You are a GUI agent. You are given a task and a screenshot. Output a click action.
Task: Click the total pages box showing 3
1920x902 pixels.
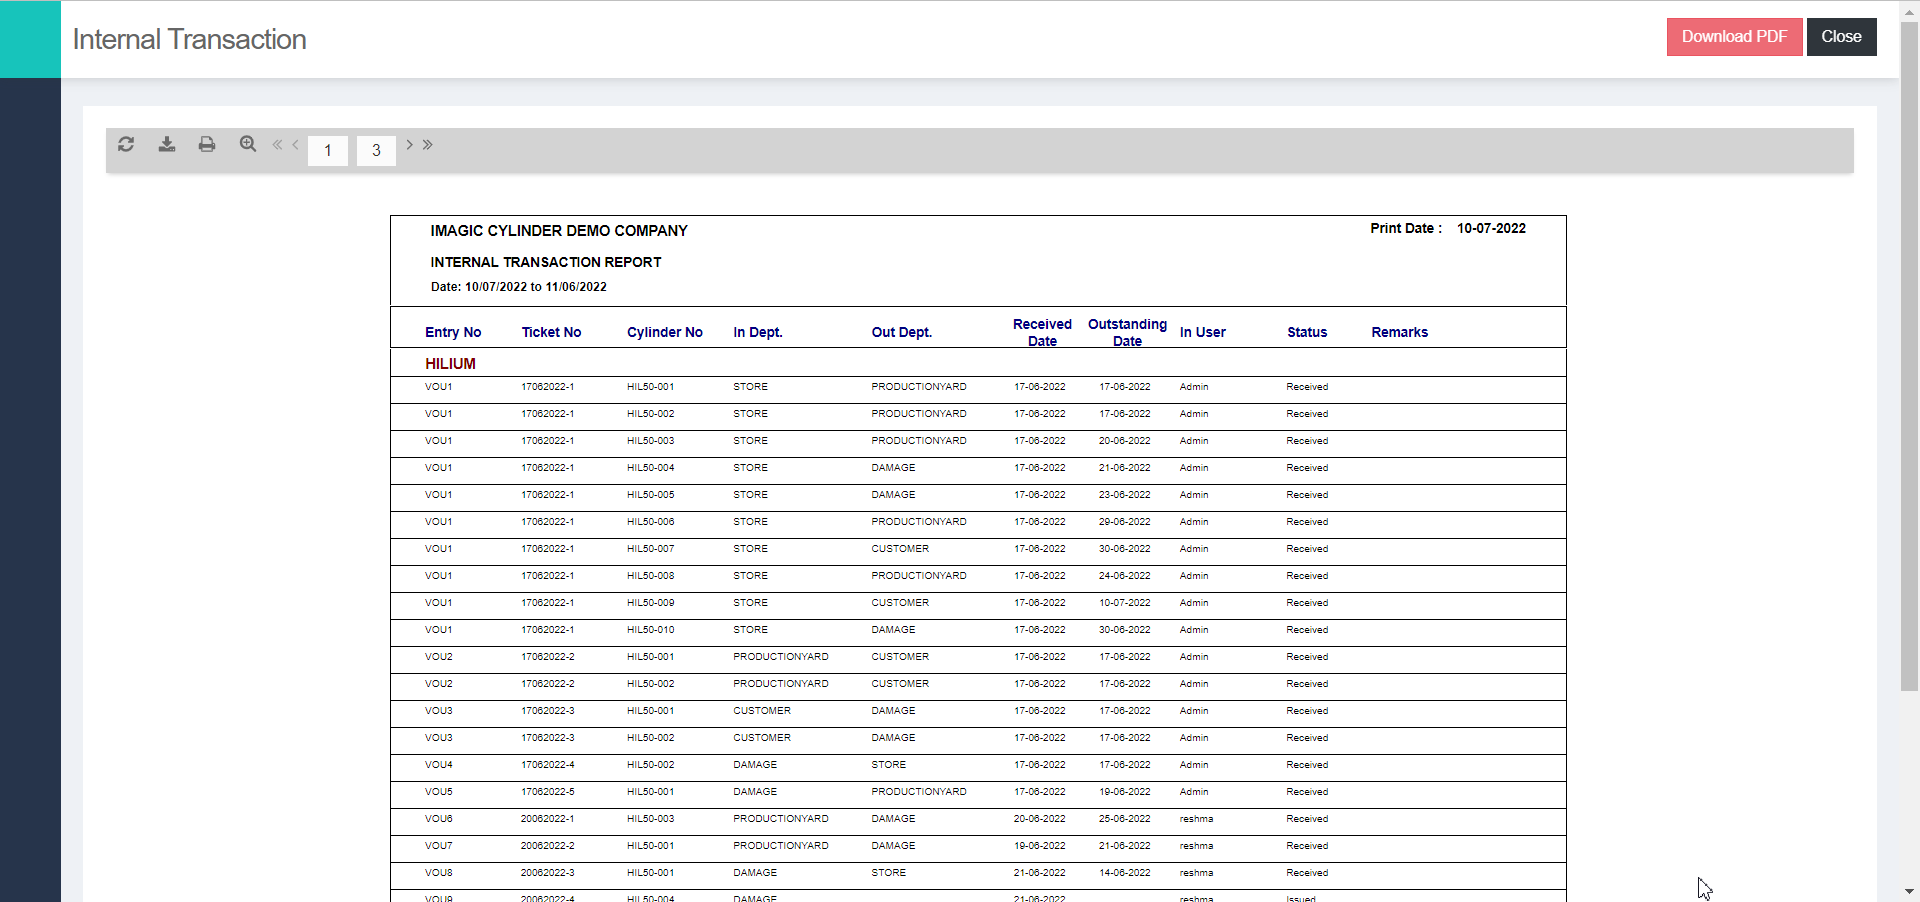376,150
